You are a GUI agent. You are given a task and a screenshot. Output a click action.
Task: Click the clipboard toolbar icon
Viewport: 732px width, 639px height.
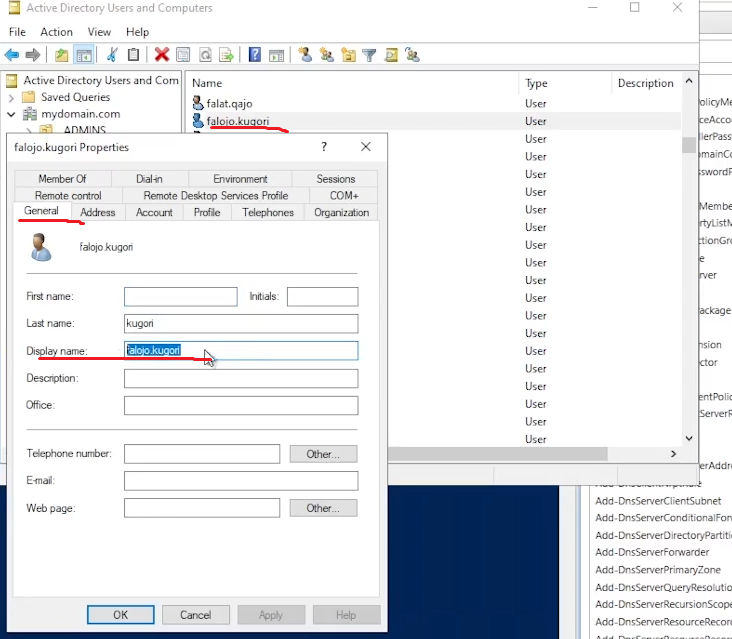click(x=134, y=55)
